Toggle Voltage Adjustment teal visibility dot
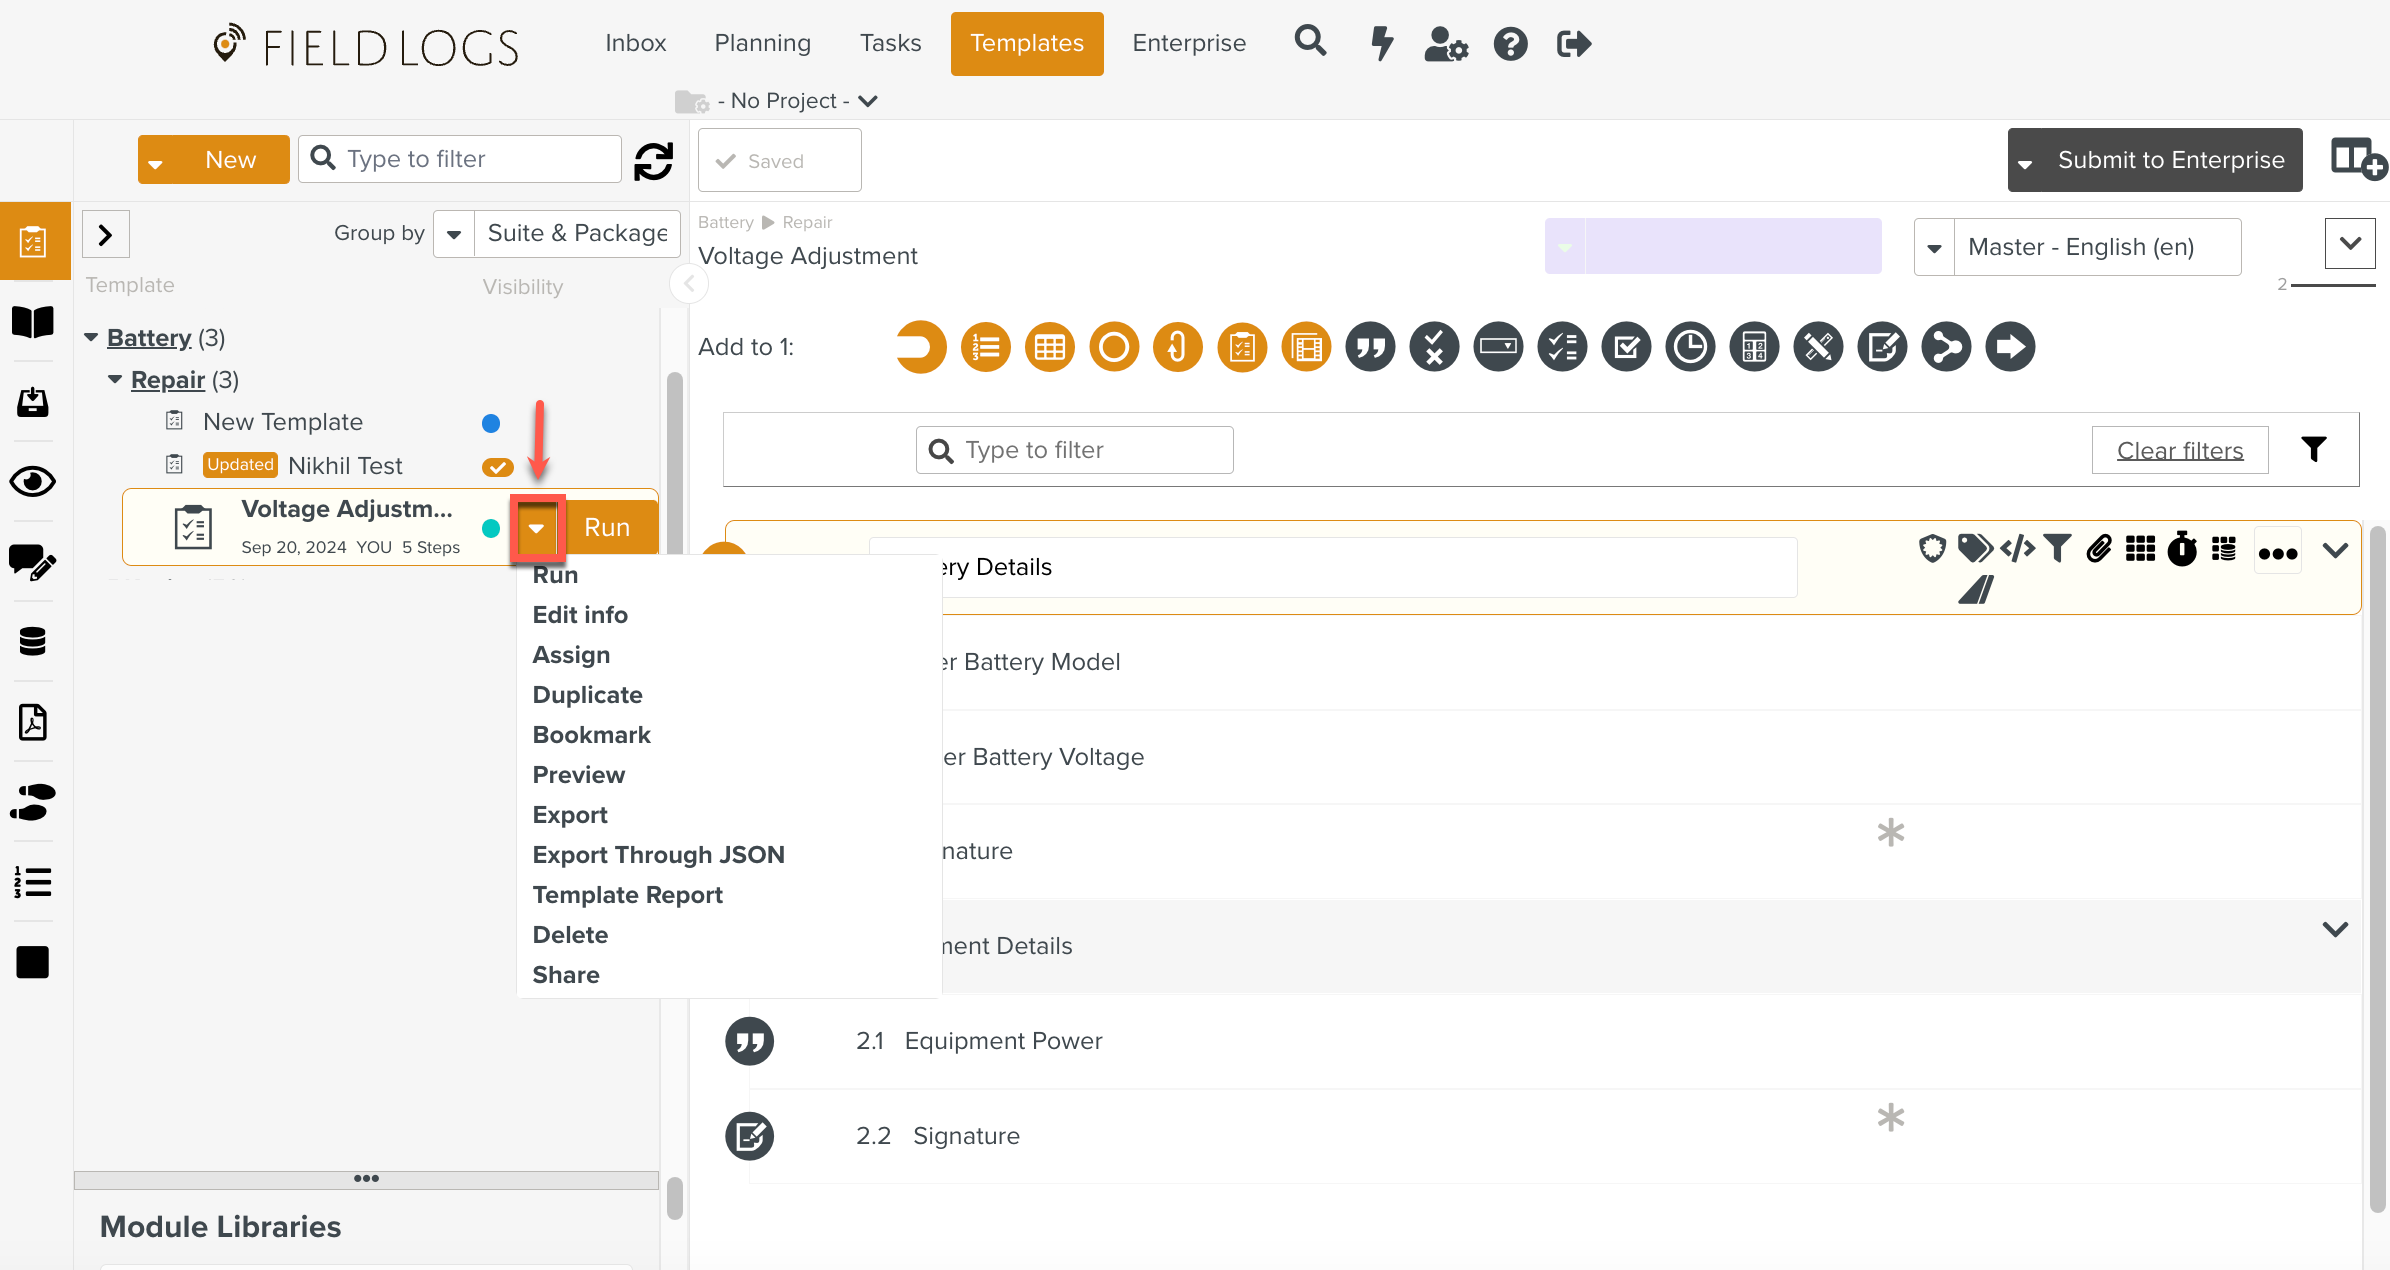 click(x=491, y=529)
